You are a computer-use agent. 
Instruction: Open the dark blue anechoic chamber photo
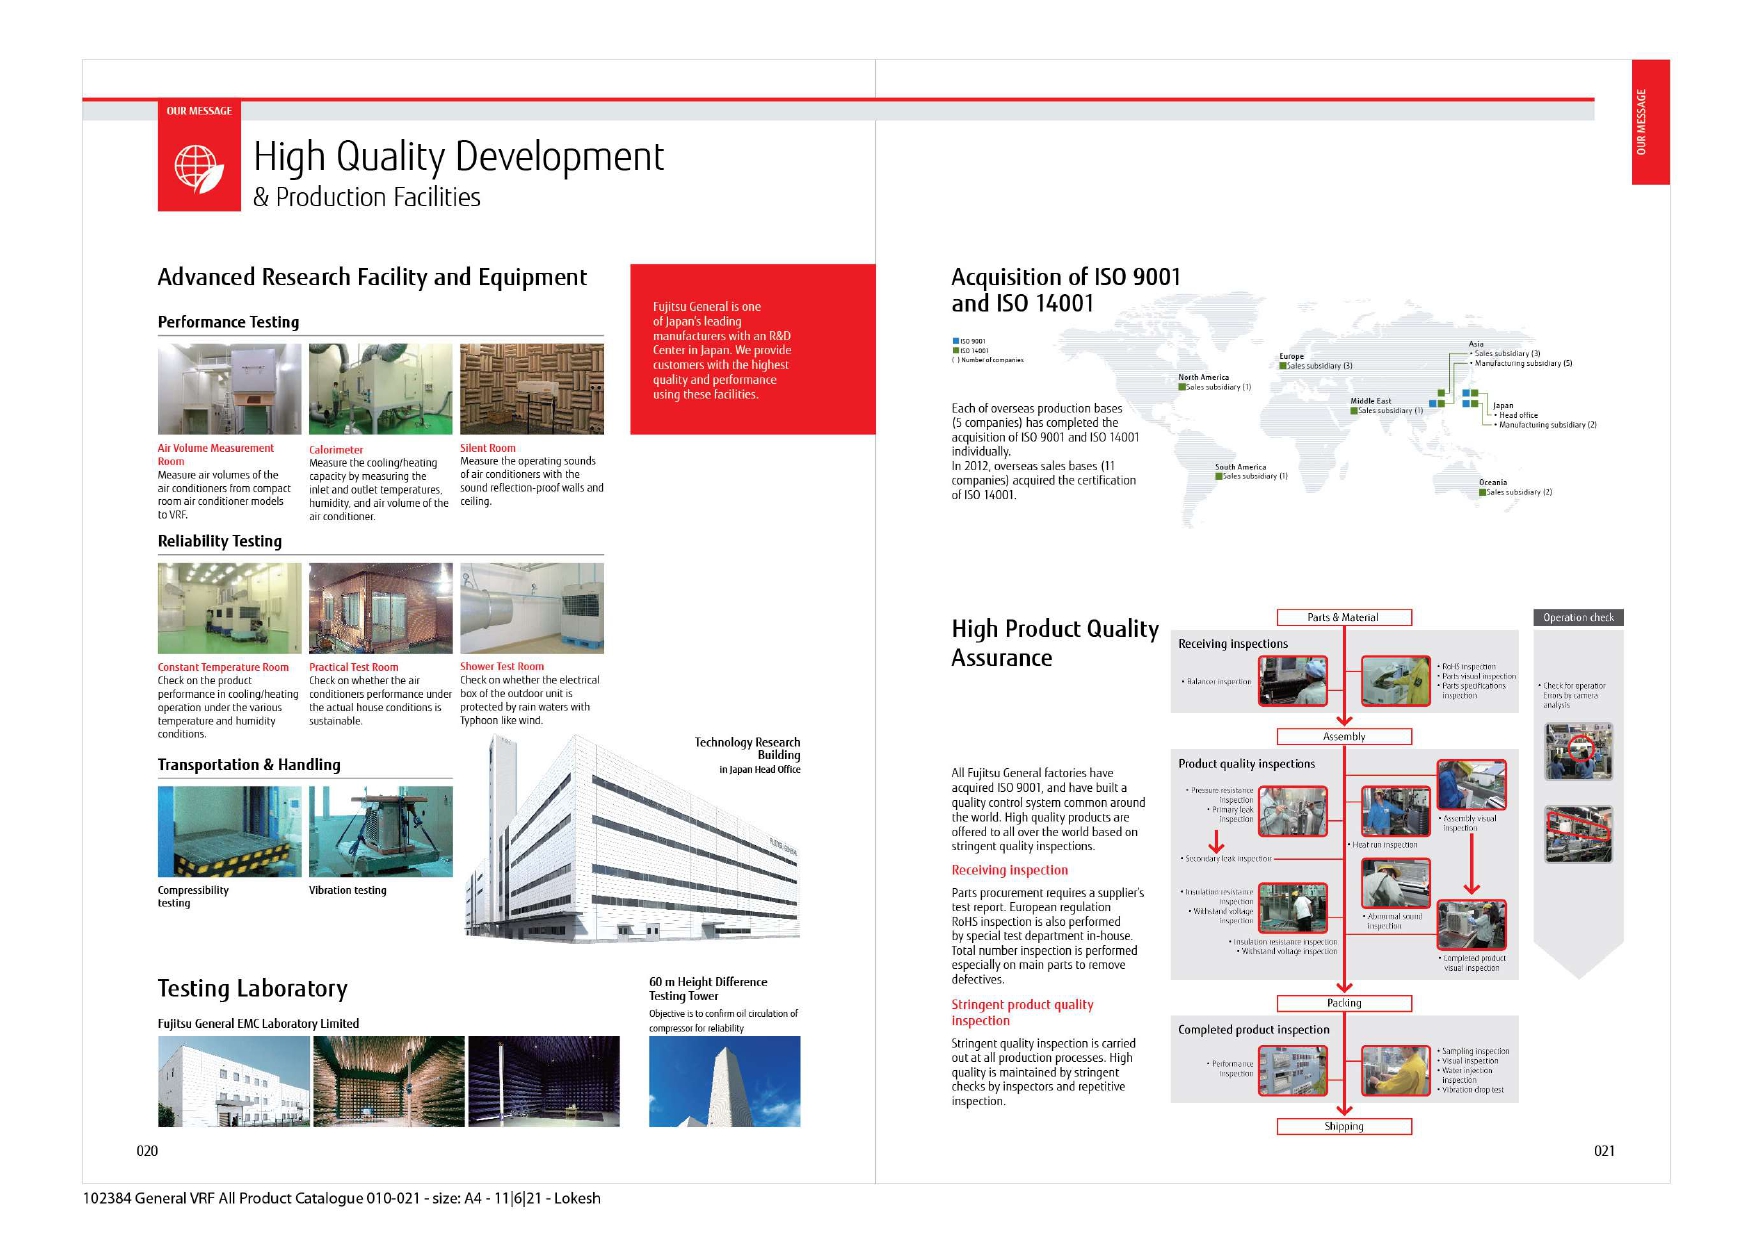(x=544, y=1081)
